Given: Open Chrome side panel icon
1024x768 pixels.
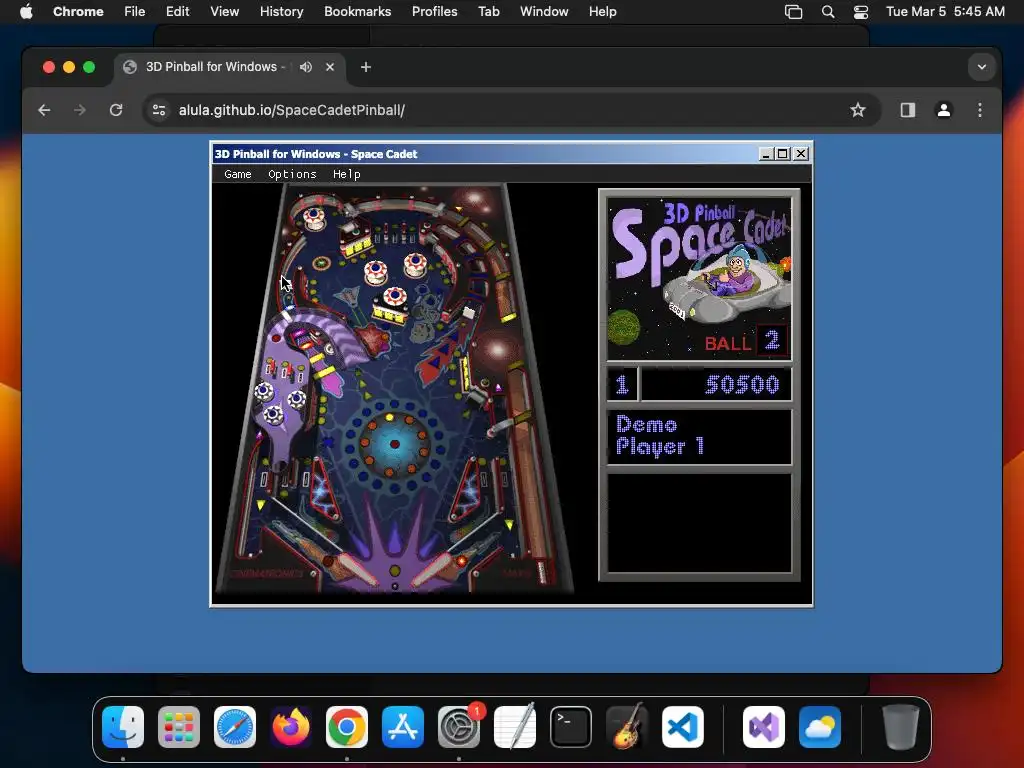Looking at the screenshot, I should (x=908, y=110).
